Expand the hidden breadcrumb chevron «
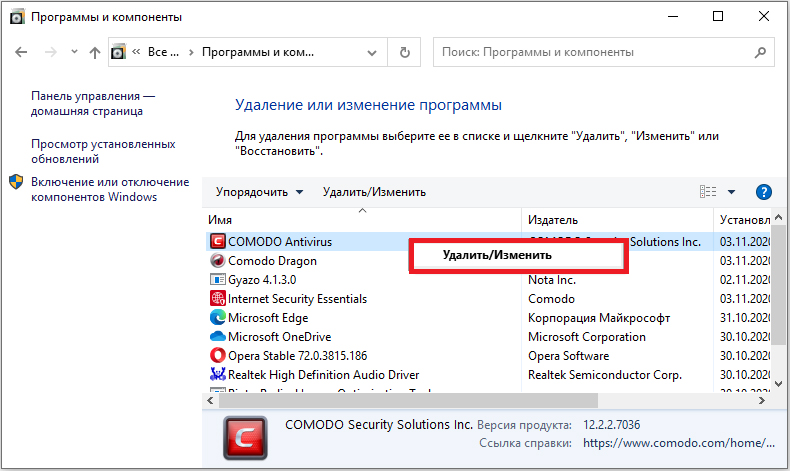The width and height of the screenshot is (790, 471). (x=136, y=51)
